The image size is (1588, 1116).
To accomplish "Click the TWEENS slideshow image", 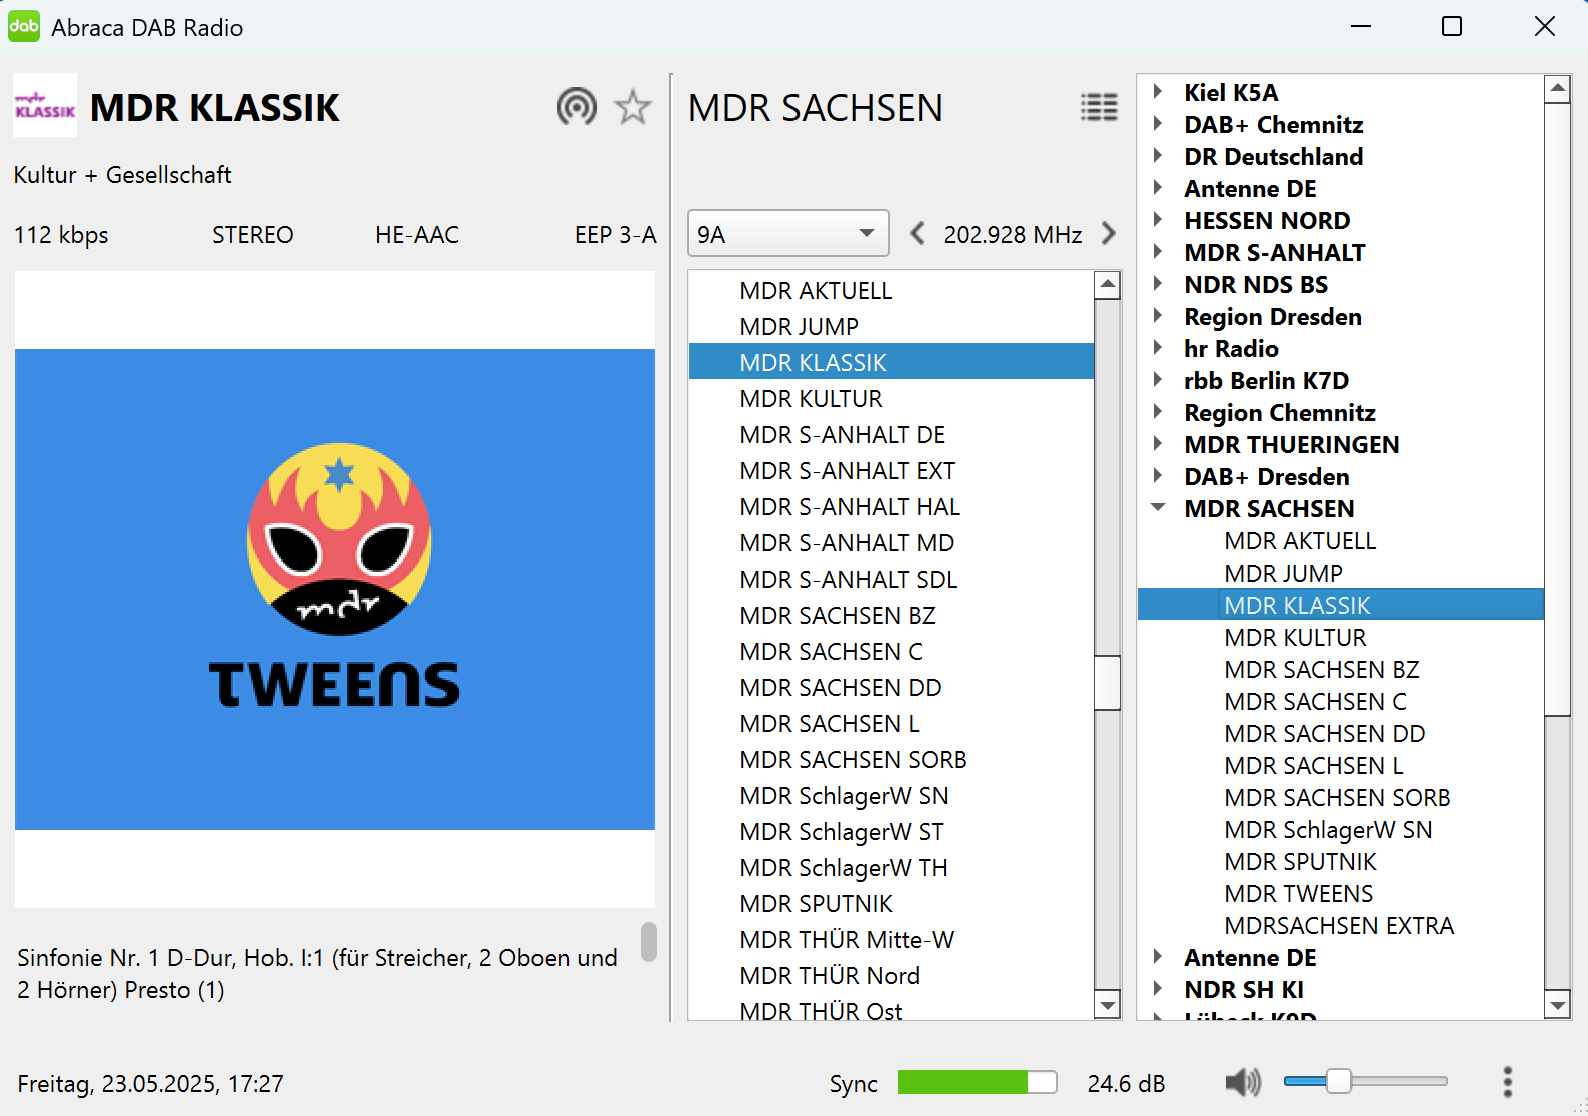I will tap(335, 589).
